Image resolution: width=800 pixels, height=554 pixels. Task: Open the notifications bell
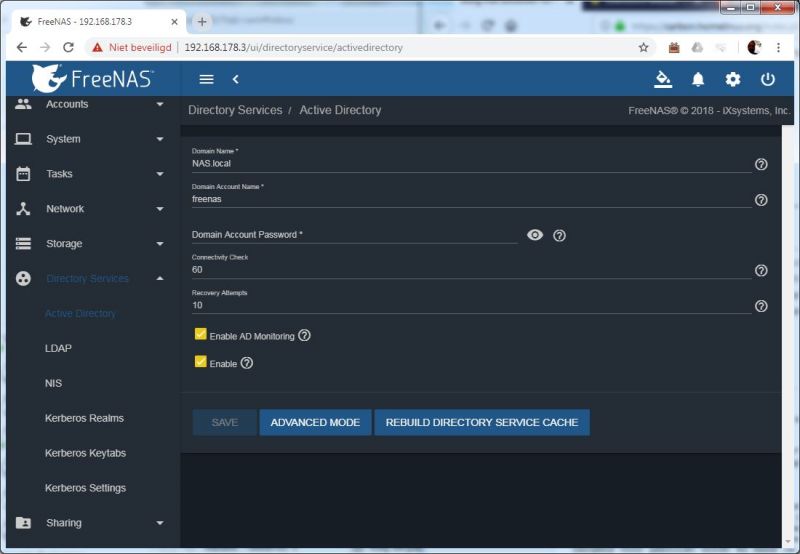698,79
